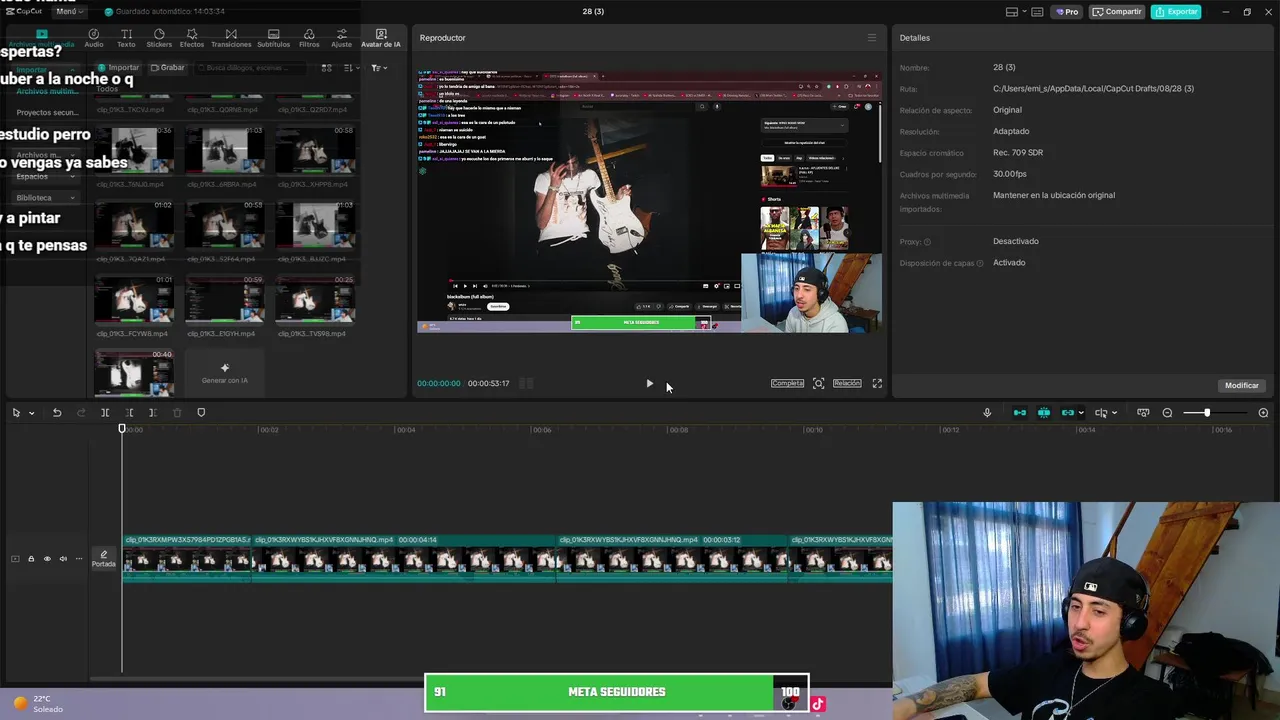Click the Completa quality button

(x=787, y=384)
